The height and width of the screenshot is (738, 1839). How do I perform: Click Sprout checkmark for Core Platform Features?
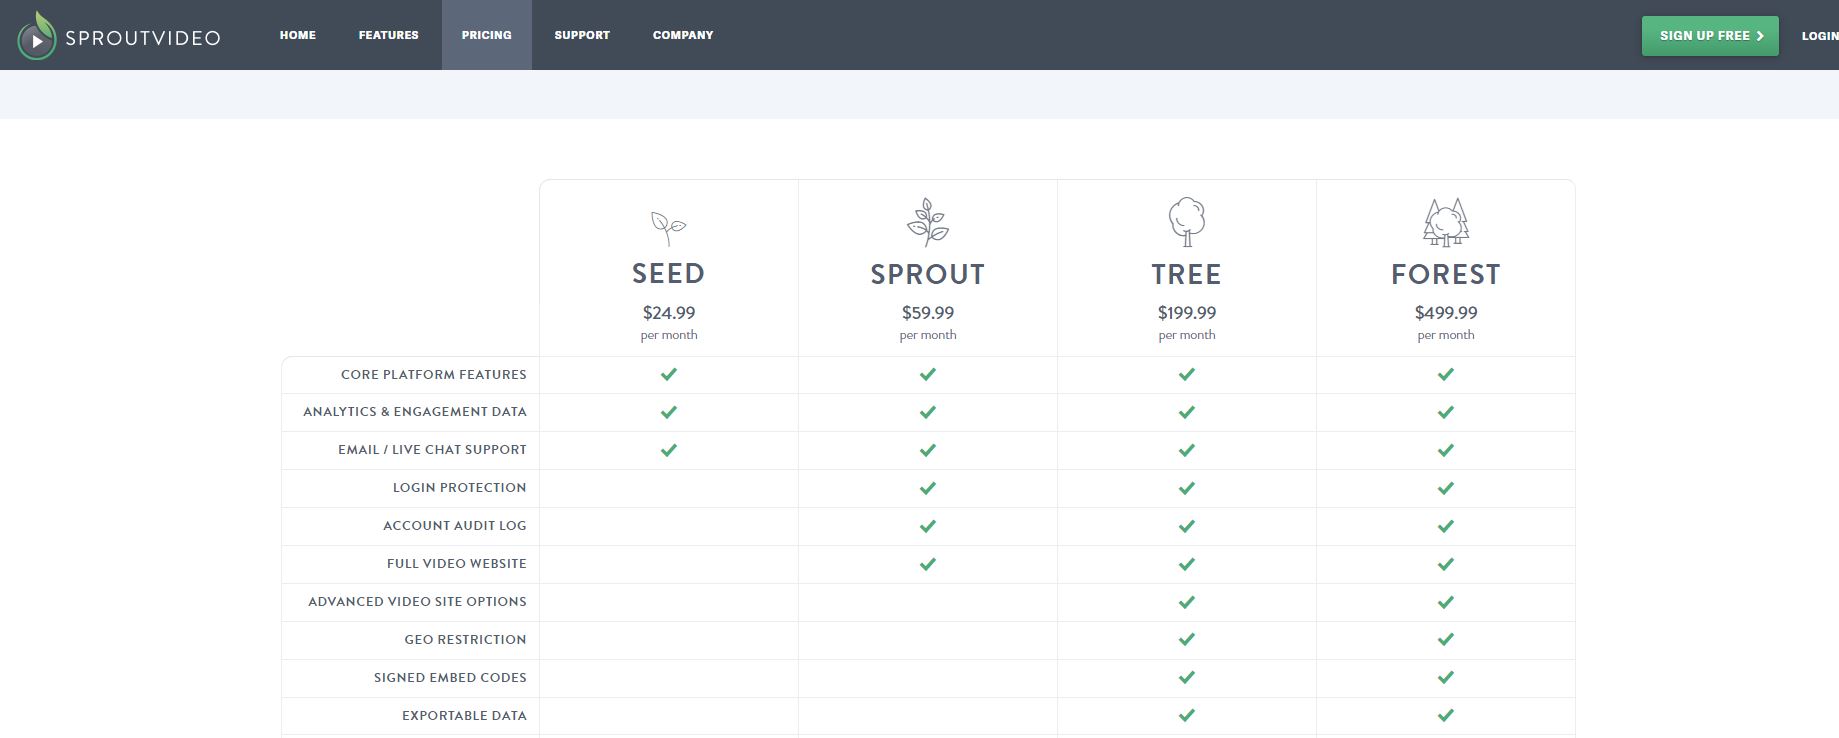tap(928, 374)
